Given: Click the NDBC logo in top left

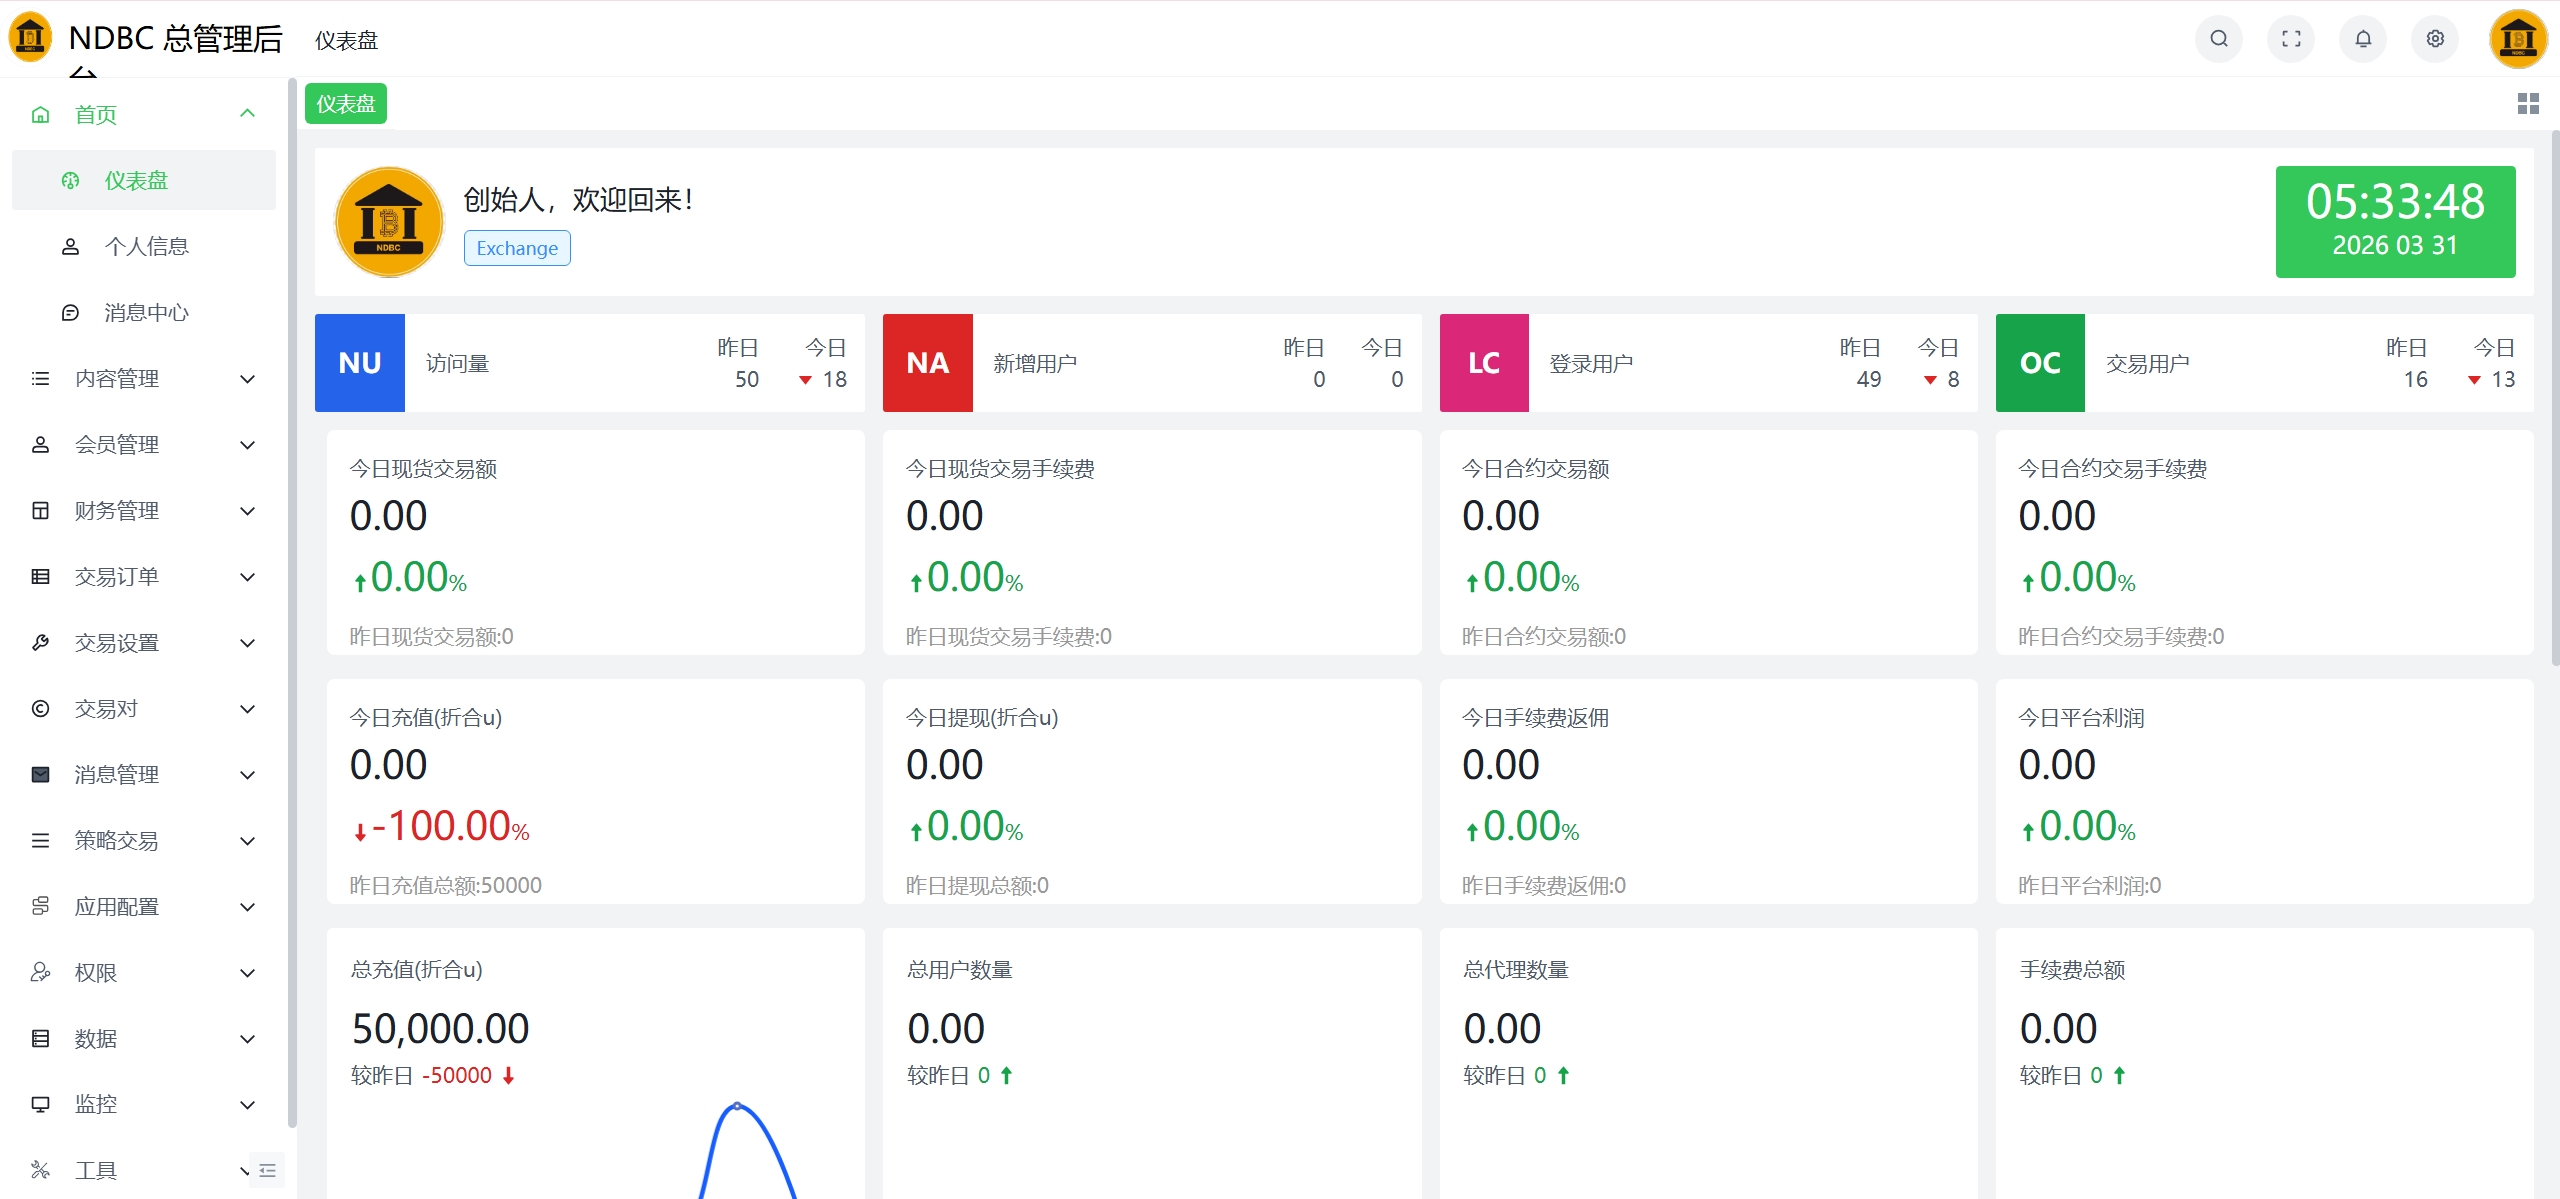Looking at the screenshot, I should point(30,37).
